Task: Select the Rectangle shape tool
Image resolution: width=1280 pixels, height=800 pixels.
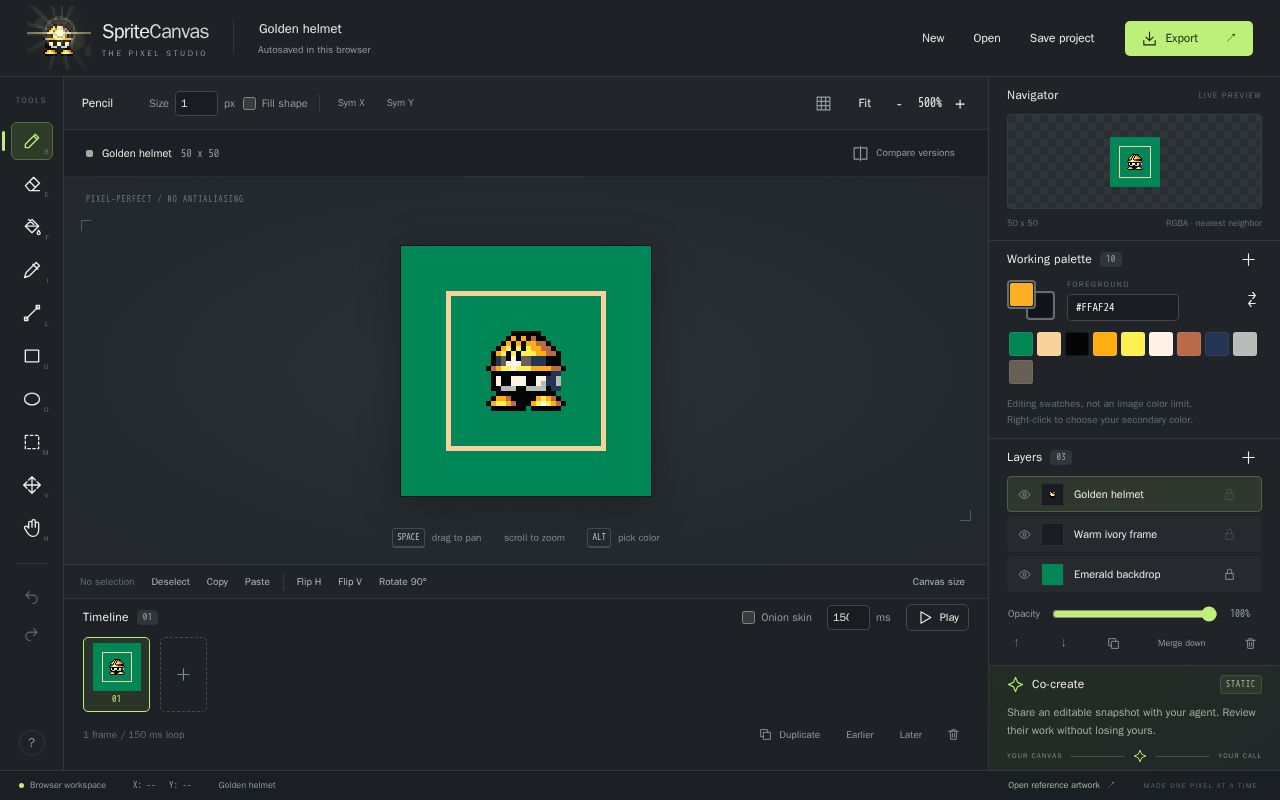Action: pos(32,356)
